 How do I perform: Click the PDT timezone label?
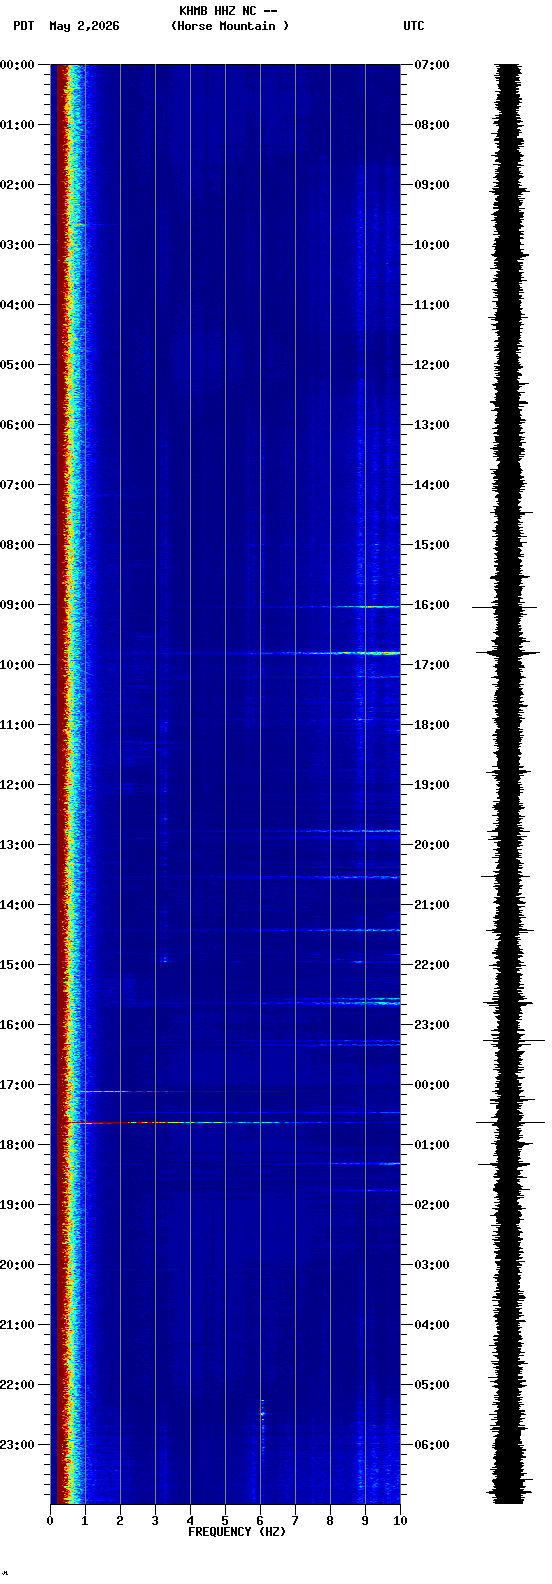[x=23, y=26]
